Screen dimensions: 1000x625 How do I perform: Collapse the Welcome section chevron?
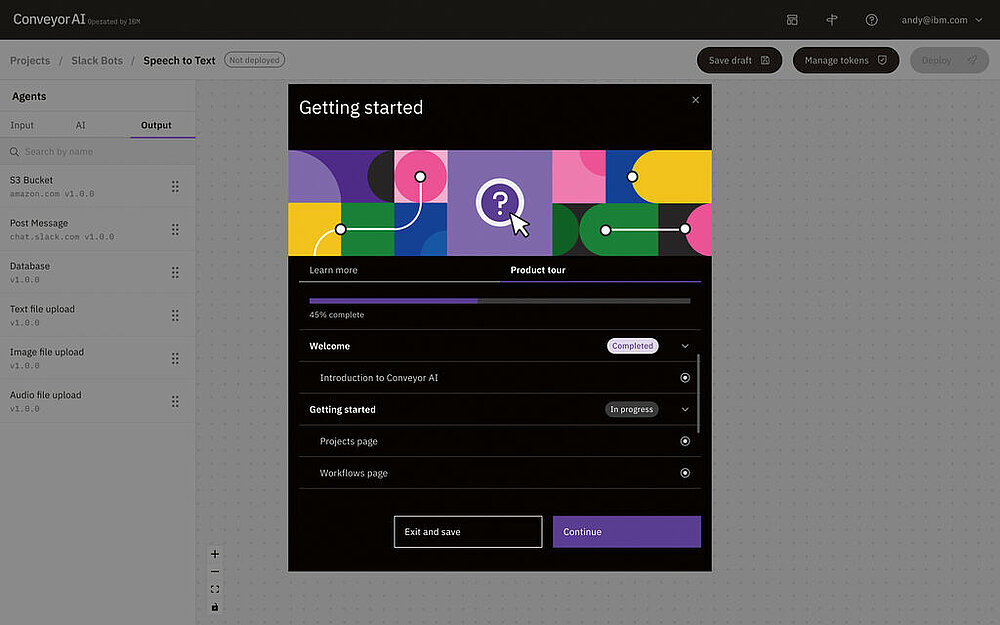(x=685, y=346)
